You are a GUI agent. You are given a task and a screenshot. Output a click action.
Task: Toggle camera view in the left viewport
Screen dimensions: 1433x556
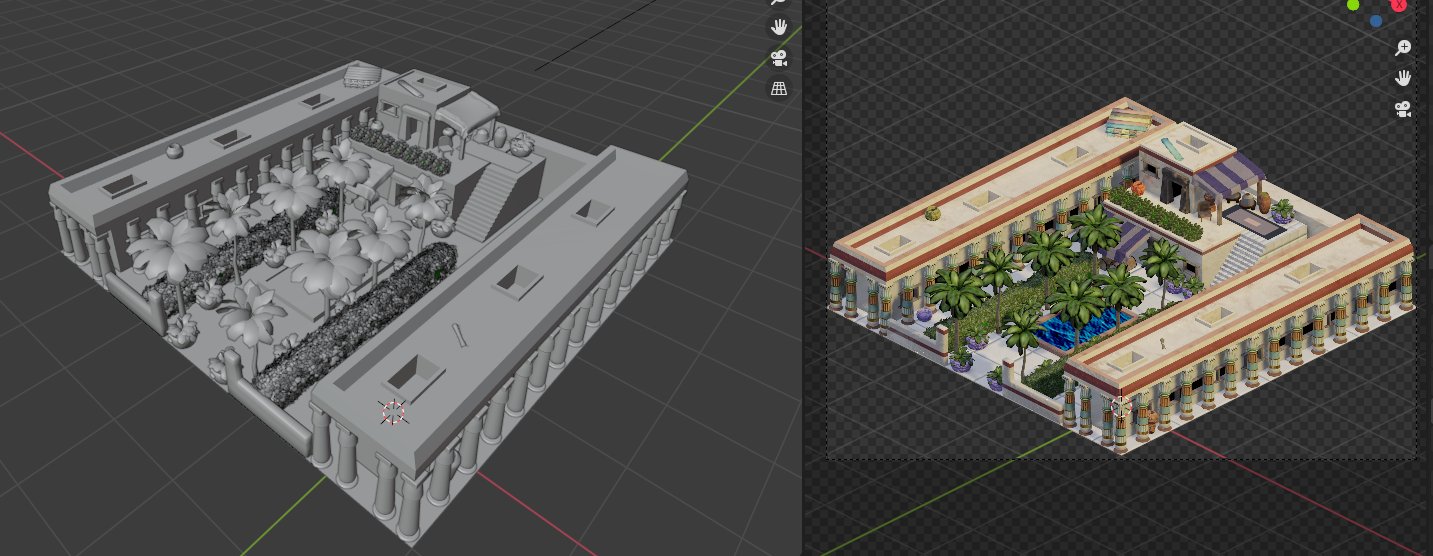(x=779, y=58)
